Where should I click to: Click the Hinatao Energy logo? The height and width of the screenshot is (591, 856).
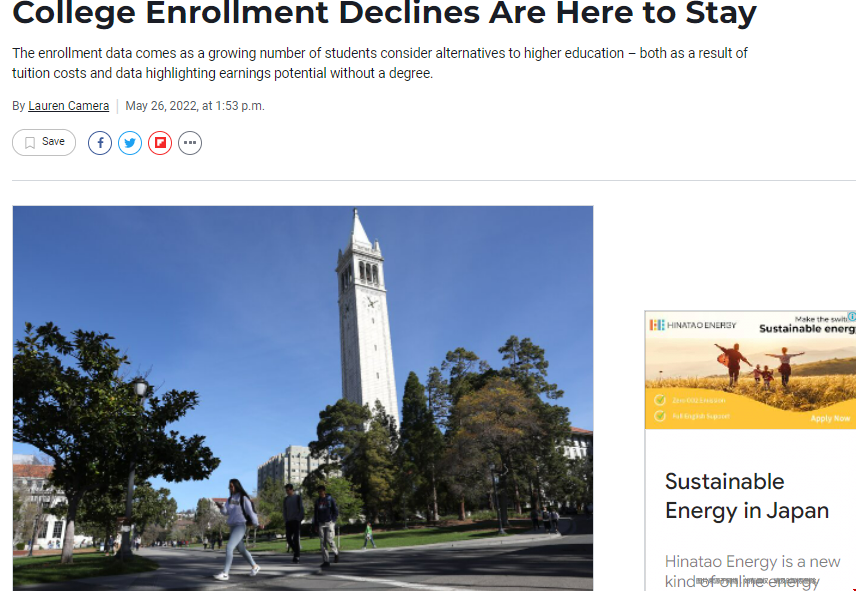(x=692, y=325)
